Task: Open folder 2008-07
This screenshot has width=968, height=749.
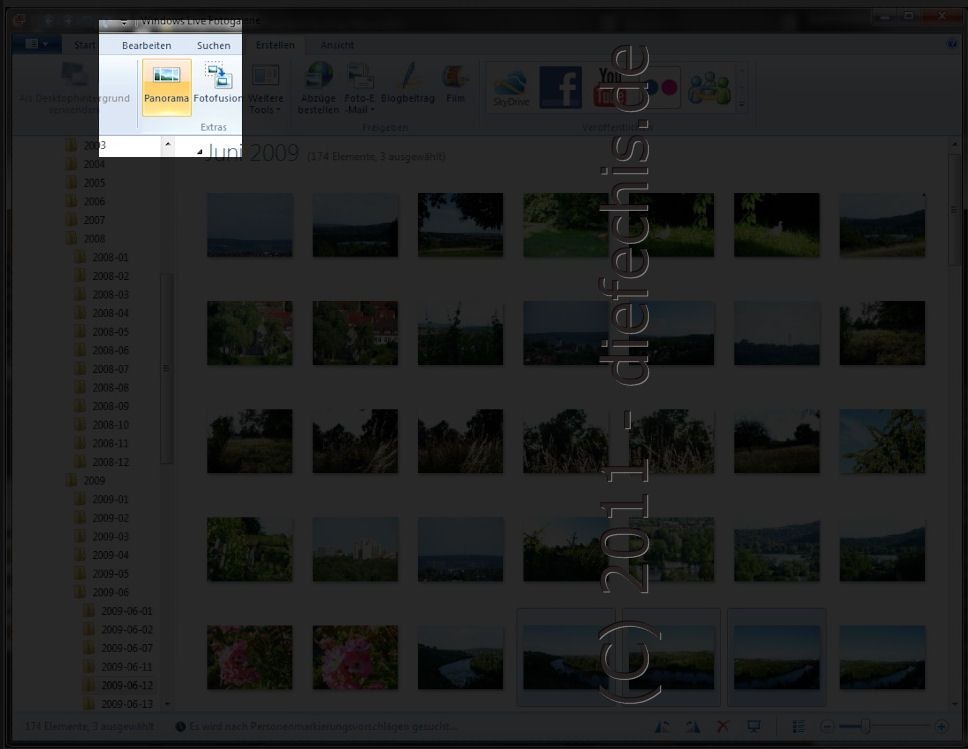Action: pos(111,369)
